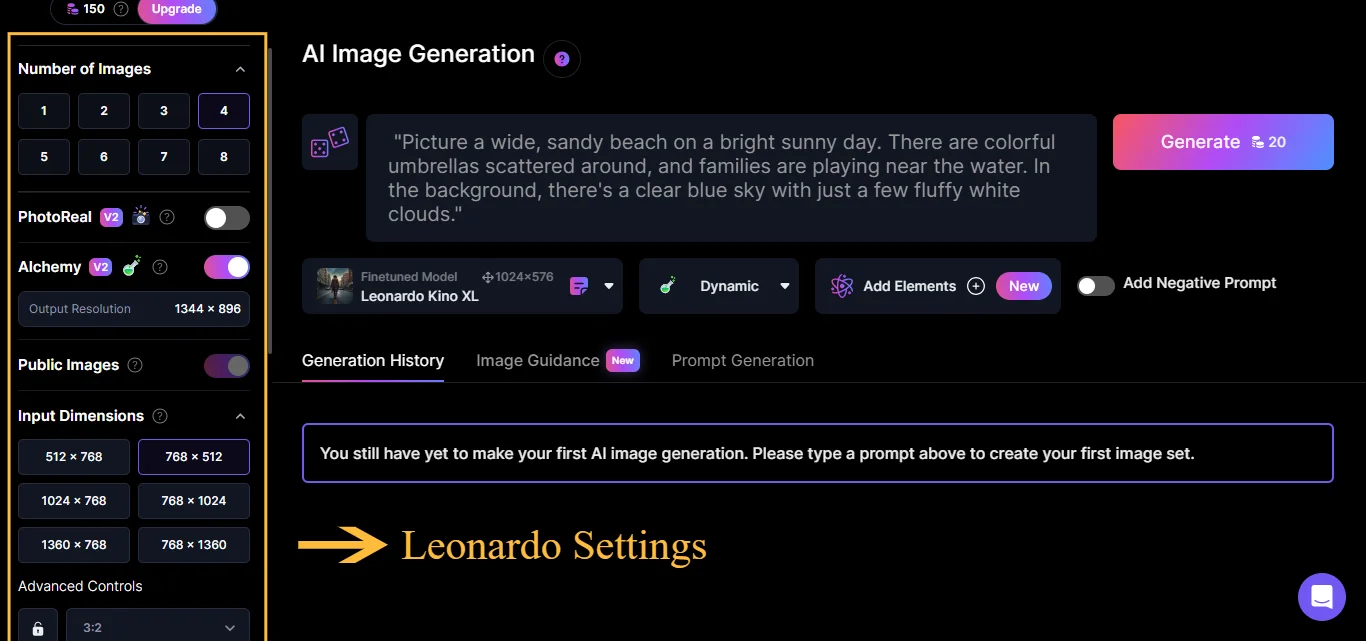The image size is (1366, 641).
Task: Open the Leonardo Kino XL model dropdown
Action: click(607, 286)
